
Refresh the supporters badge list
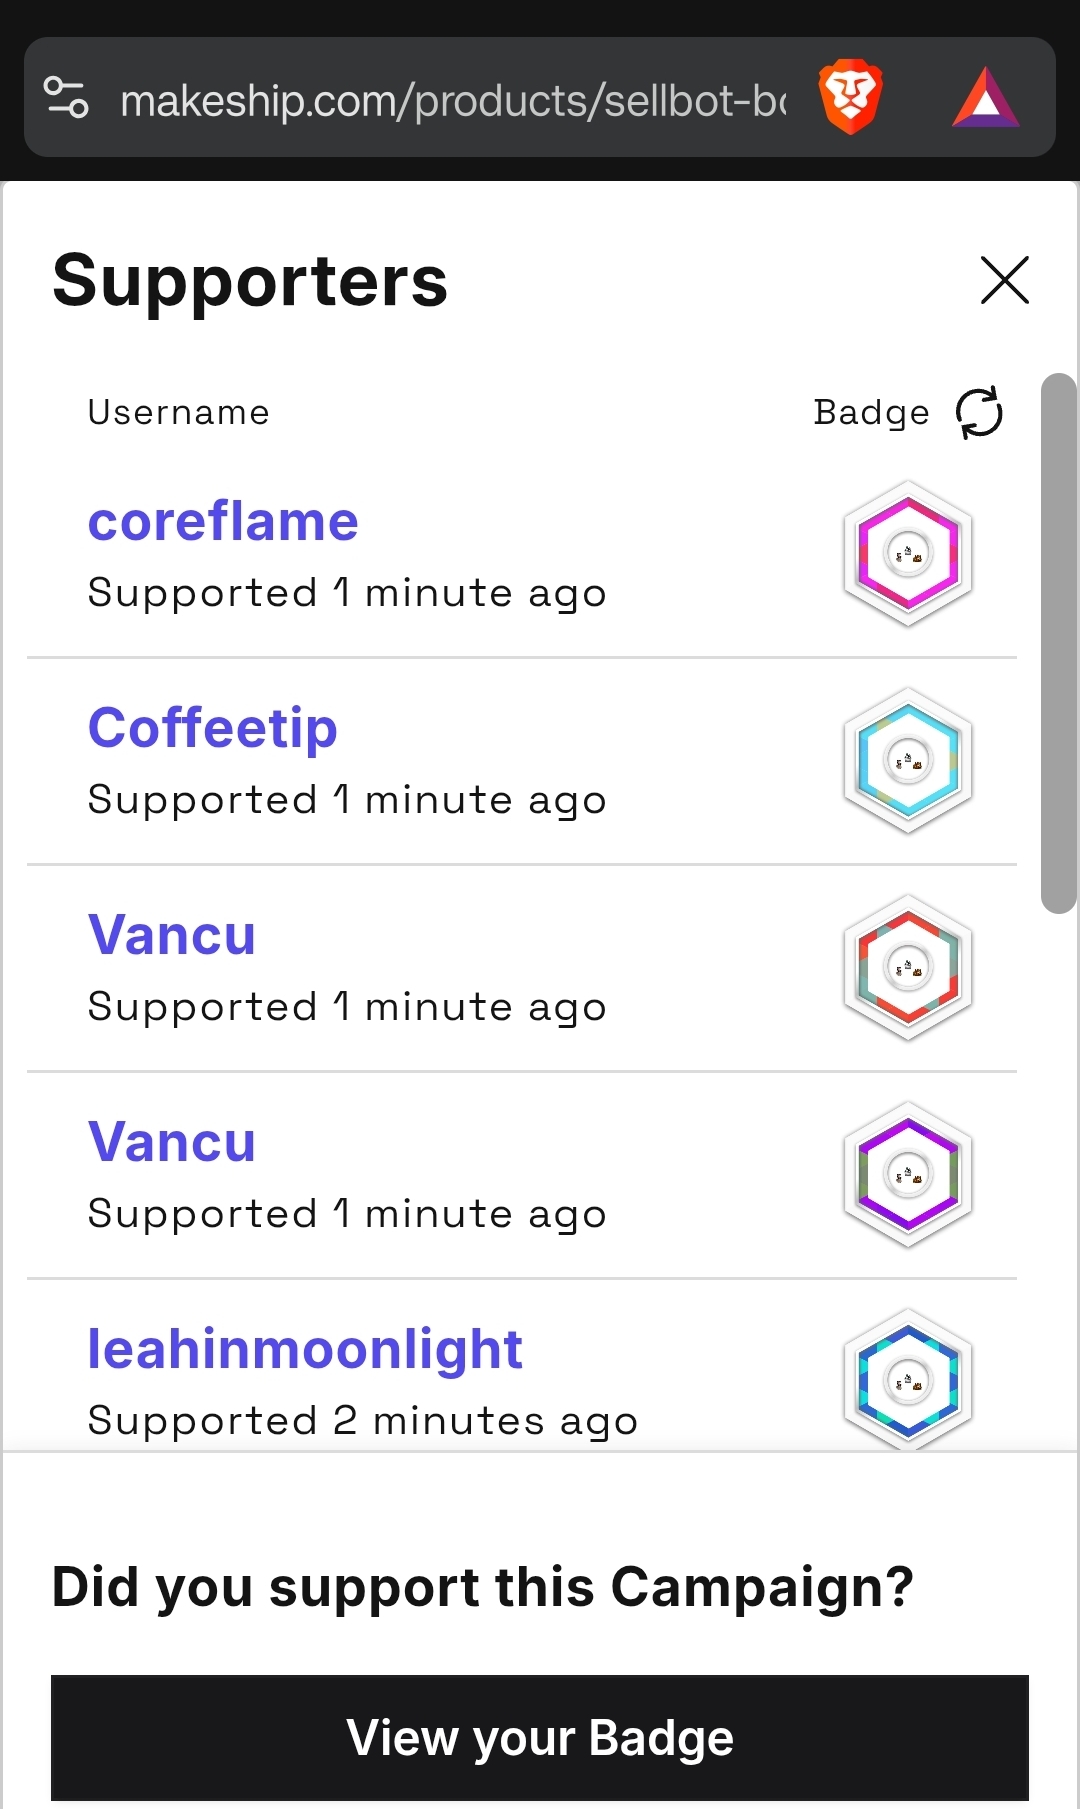click(979, 412)
